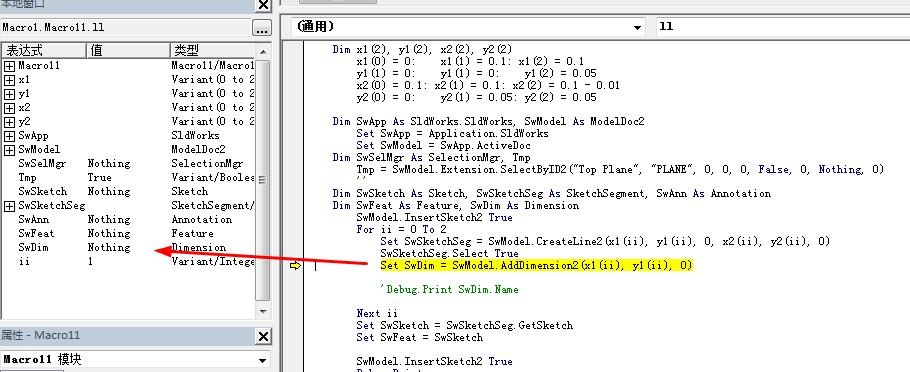Click the 值 column header
Screen dimensions: 910x372
[x=128, y=50]
